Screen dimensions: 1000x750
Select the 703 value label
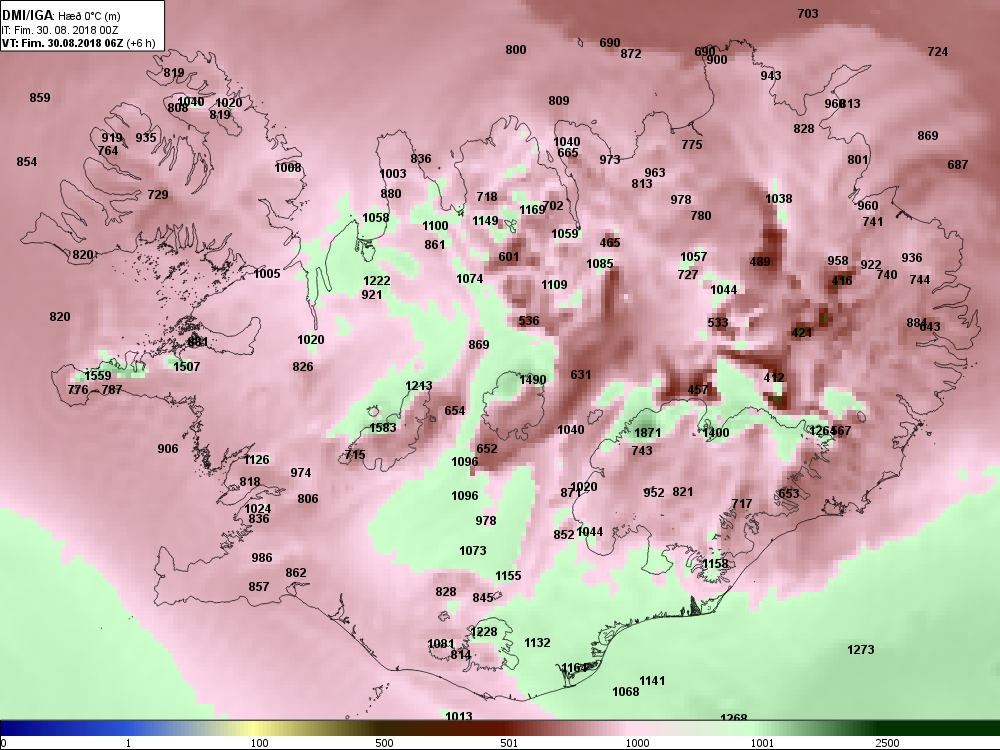[x=808, y=13]
